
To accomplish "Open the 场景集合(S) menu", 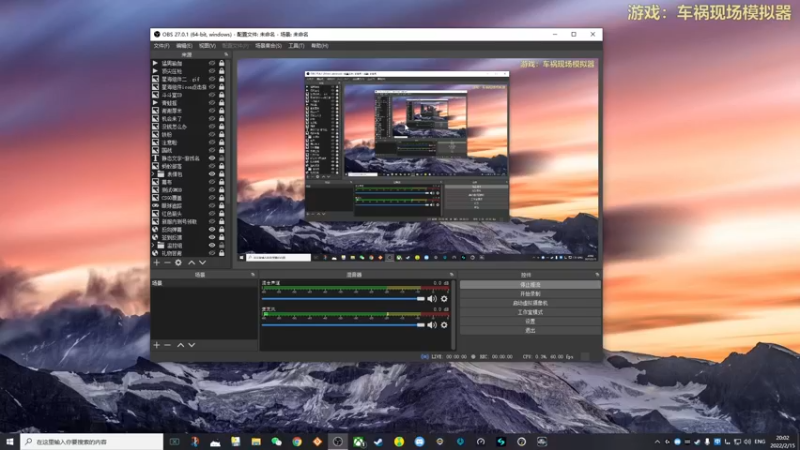I will click(x=268, y=46).
